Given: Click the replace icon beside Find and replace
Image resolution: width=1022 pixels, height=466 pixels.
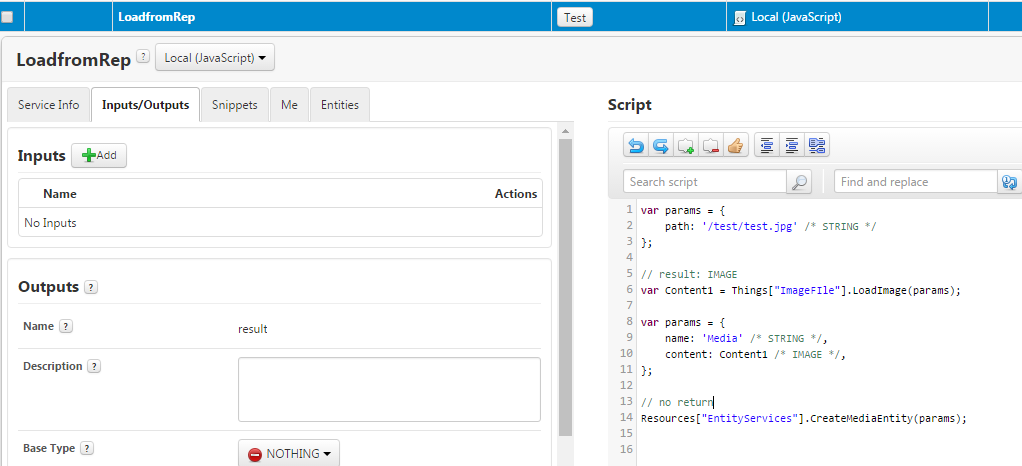Looking at the screenshot, I should tap(1009, 182).
